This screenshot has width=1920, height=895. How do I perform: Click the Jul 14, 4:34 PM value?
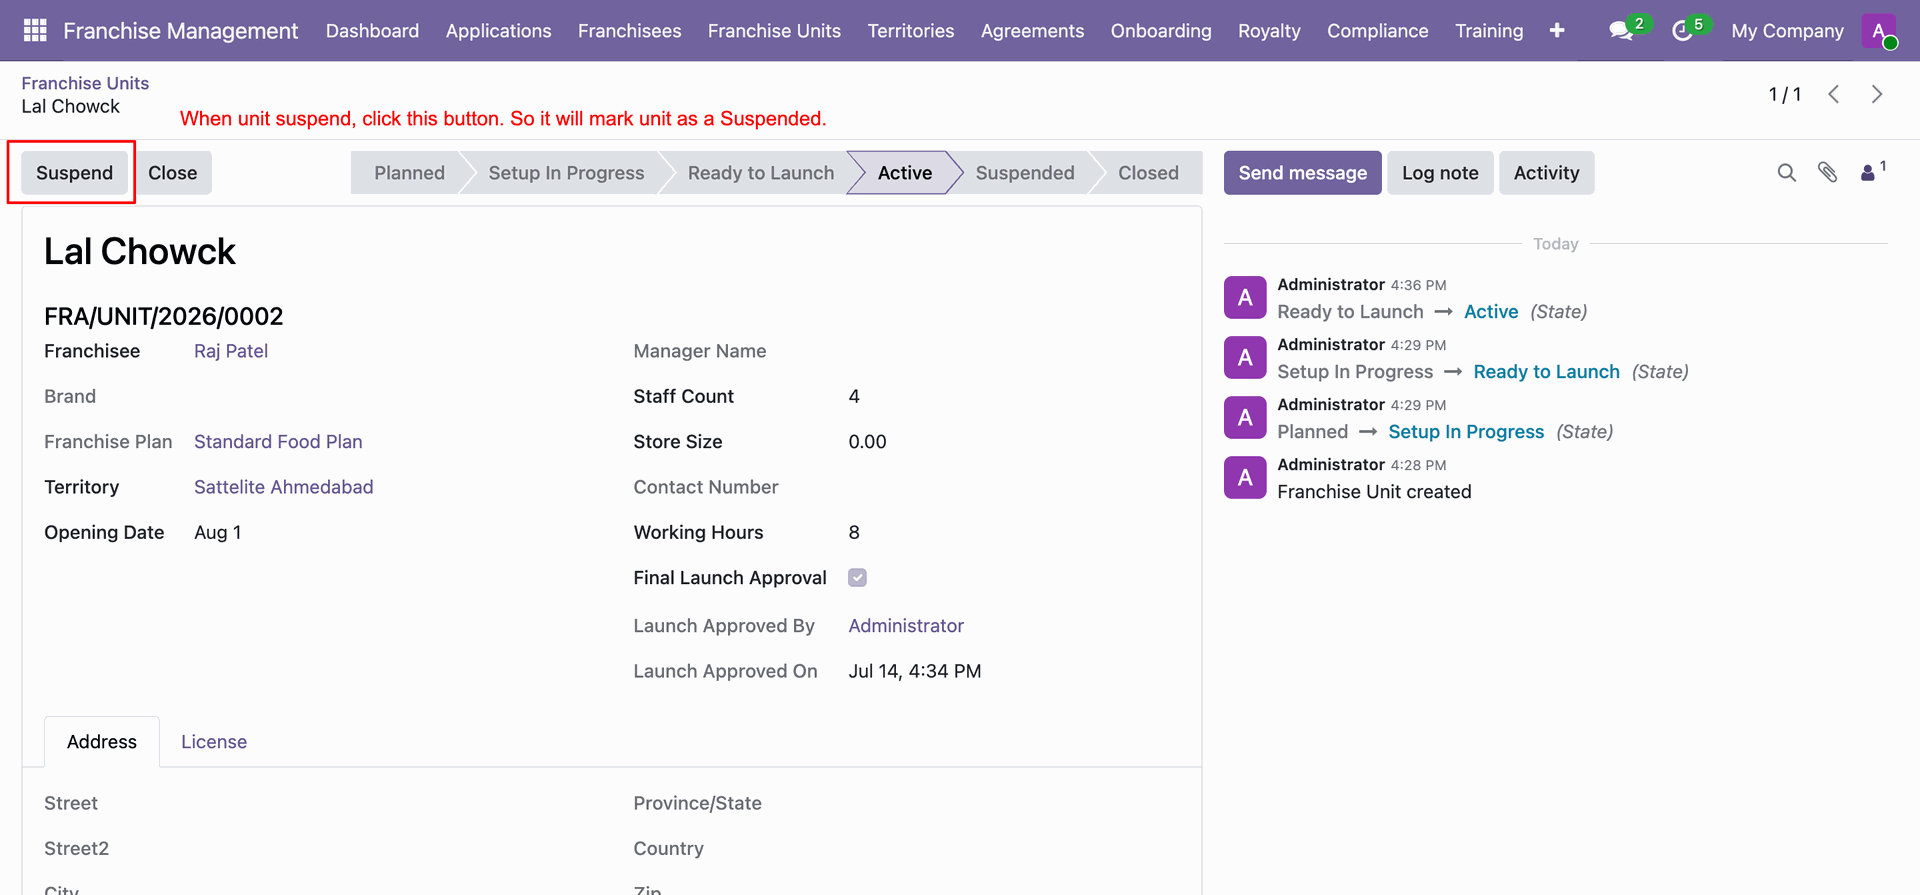(915, 671)
